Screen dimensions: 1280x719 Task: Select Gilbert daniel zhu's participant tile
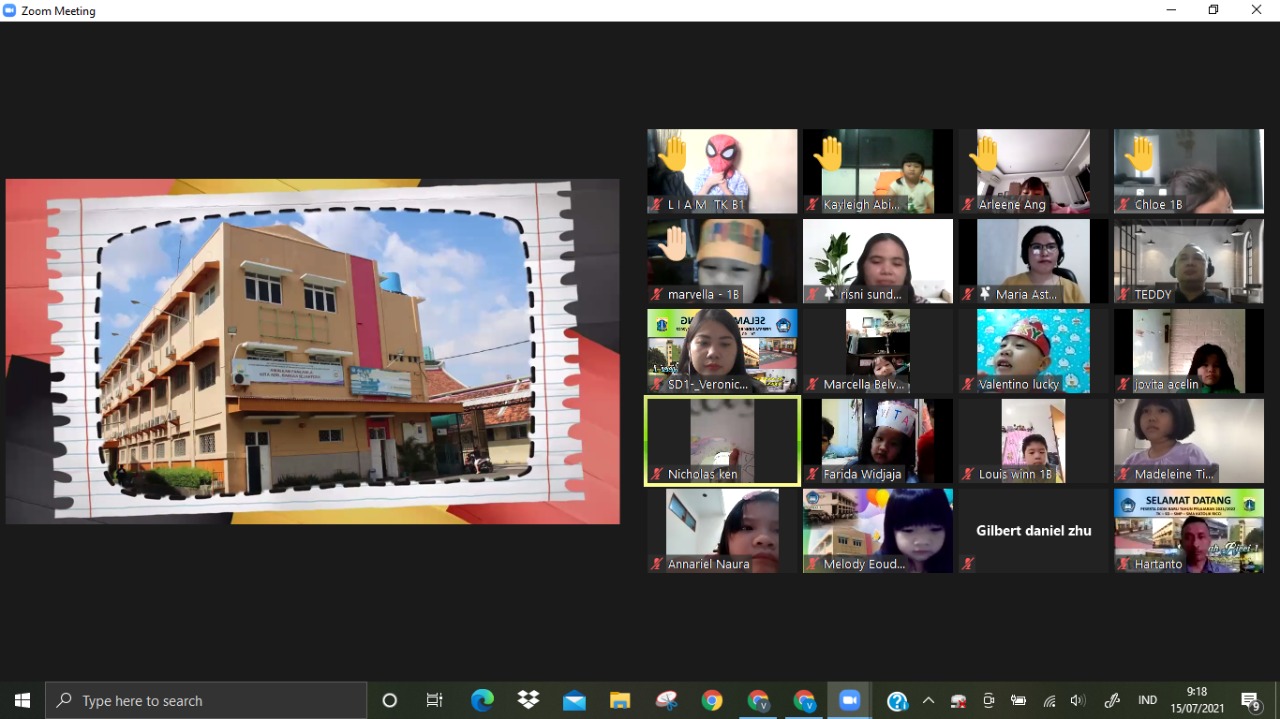(1033, 531)
